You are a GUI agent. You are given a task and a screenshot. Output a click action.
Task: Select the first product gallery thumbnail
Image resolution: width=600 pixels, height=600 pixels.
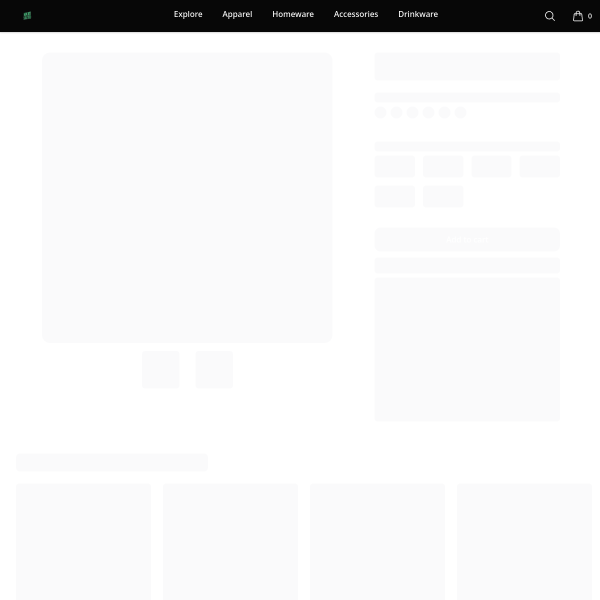click(161, 369)
